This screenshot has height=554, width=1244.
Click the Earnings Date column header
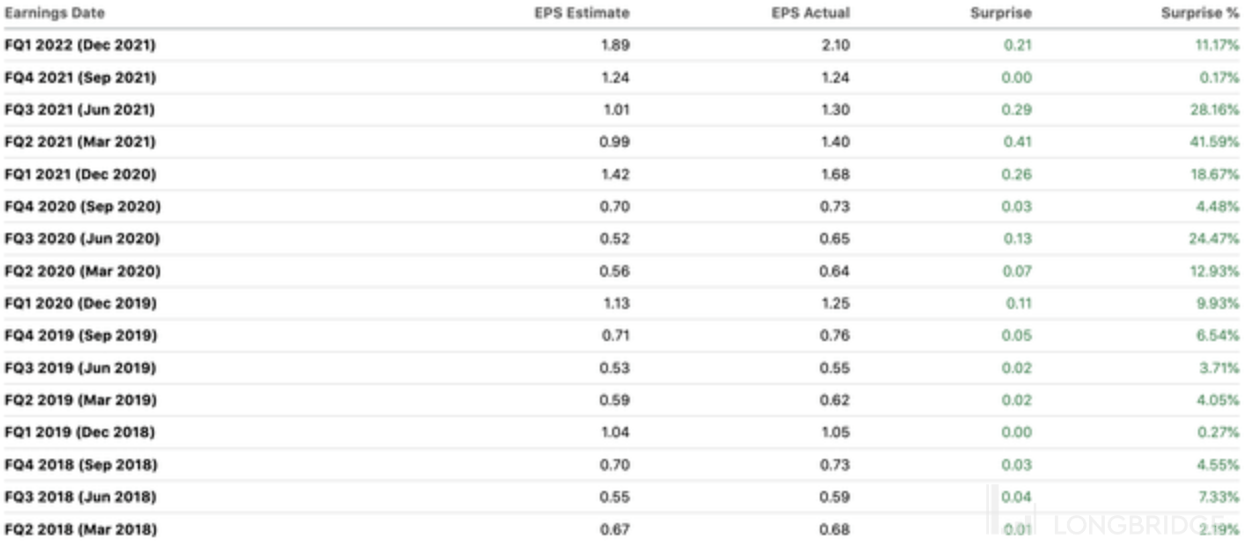point(55,14)
